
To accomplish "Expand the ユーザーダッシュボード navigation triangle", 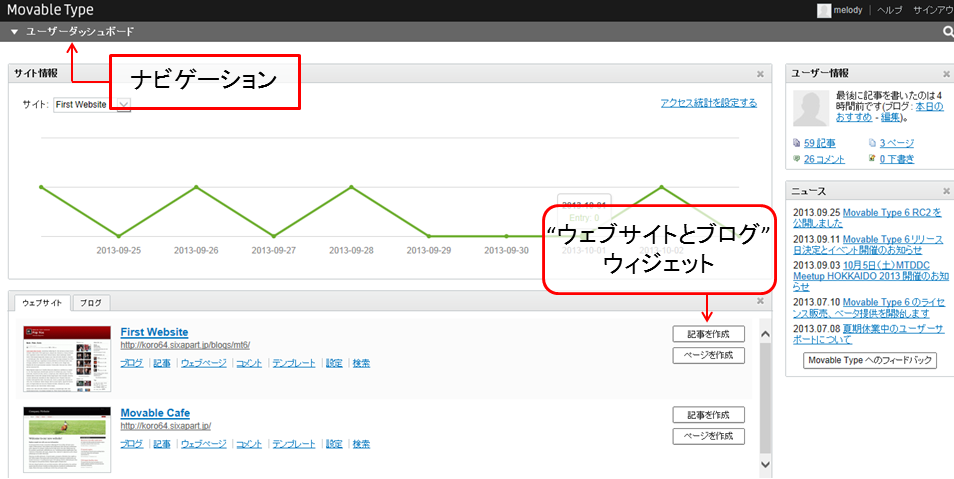I will pyautogui.click(x=15, y=32).
